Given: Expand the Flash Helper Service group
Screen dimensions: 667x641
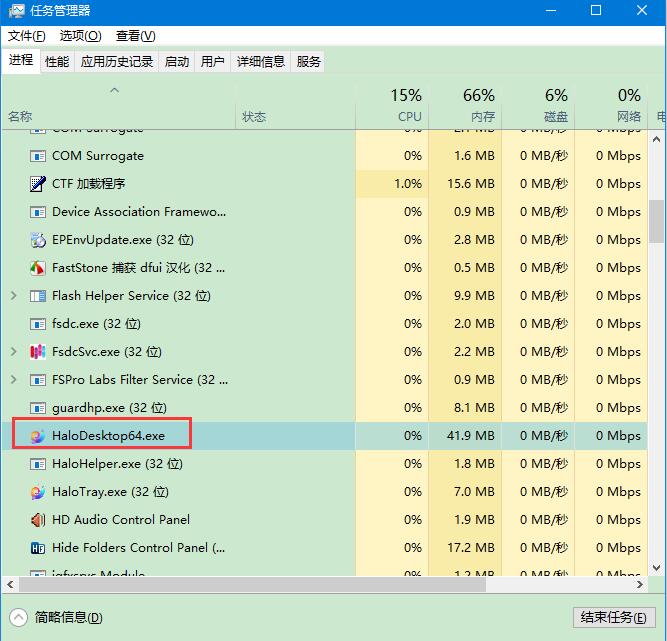Looking at the screenshot, I should (13, 296).
